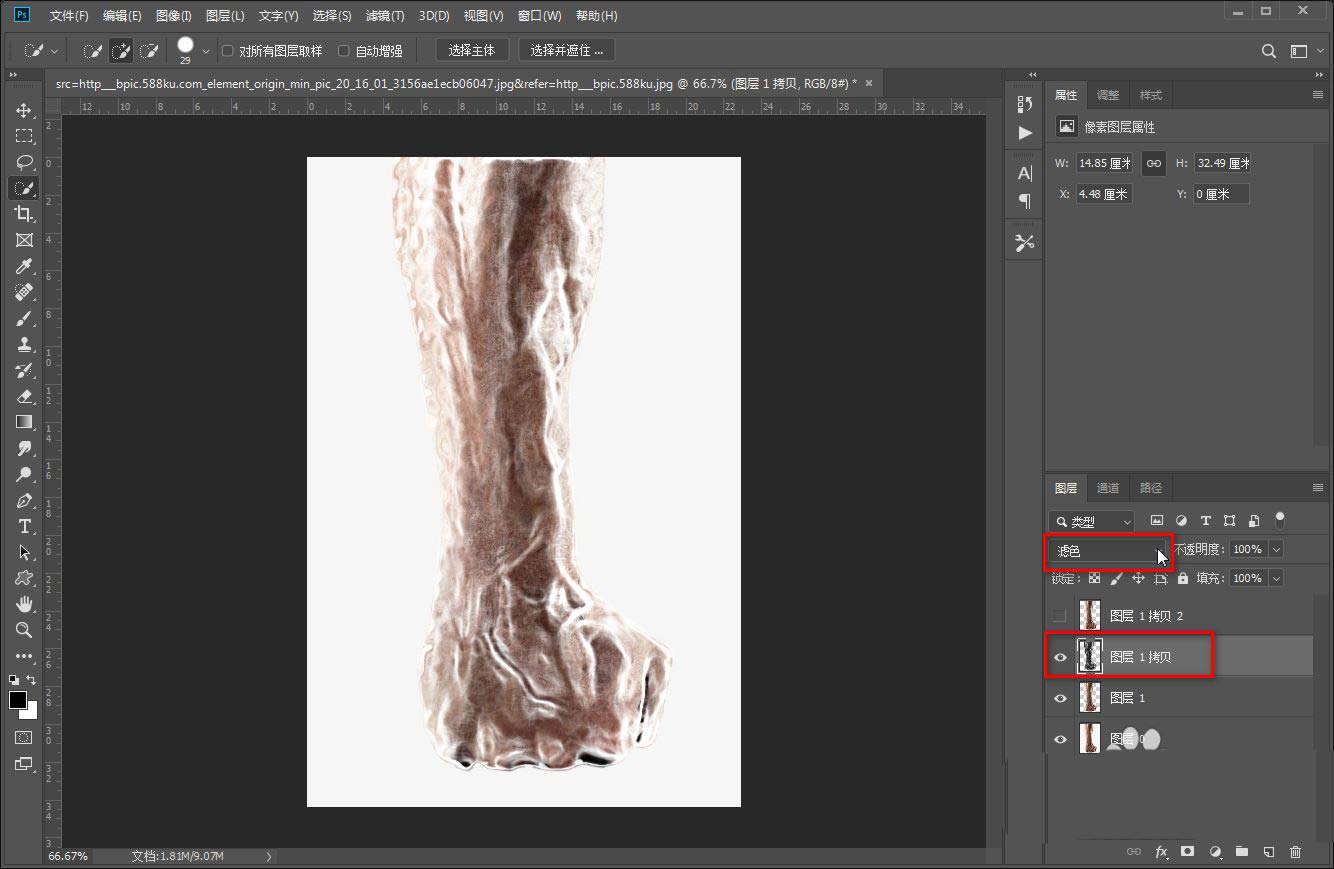Screen dimensions: 1334x869
Task: Select the Dodge tool
Action: [24, 474]
